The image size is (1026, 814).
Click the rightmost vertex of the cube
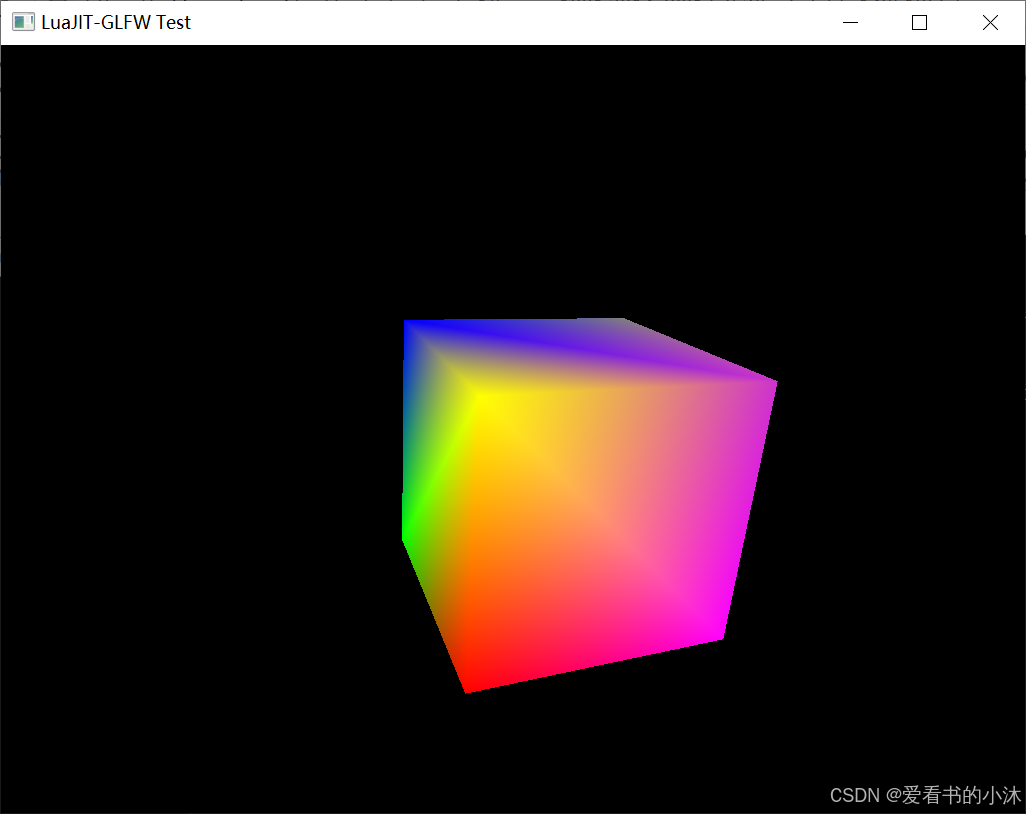click(x=775, y=382)
